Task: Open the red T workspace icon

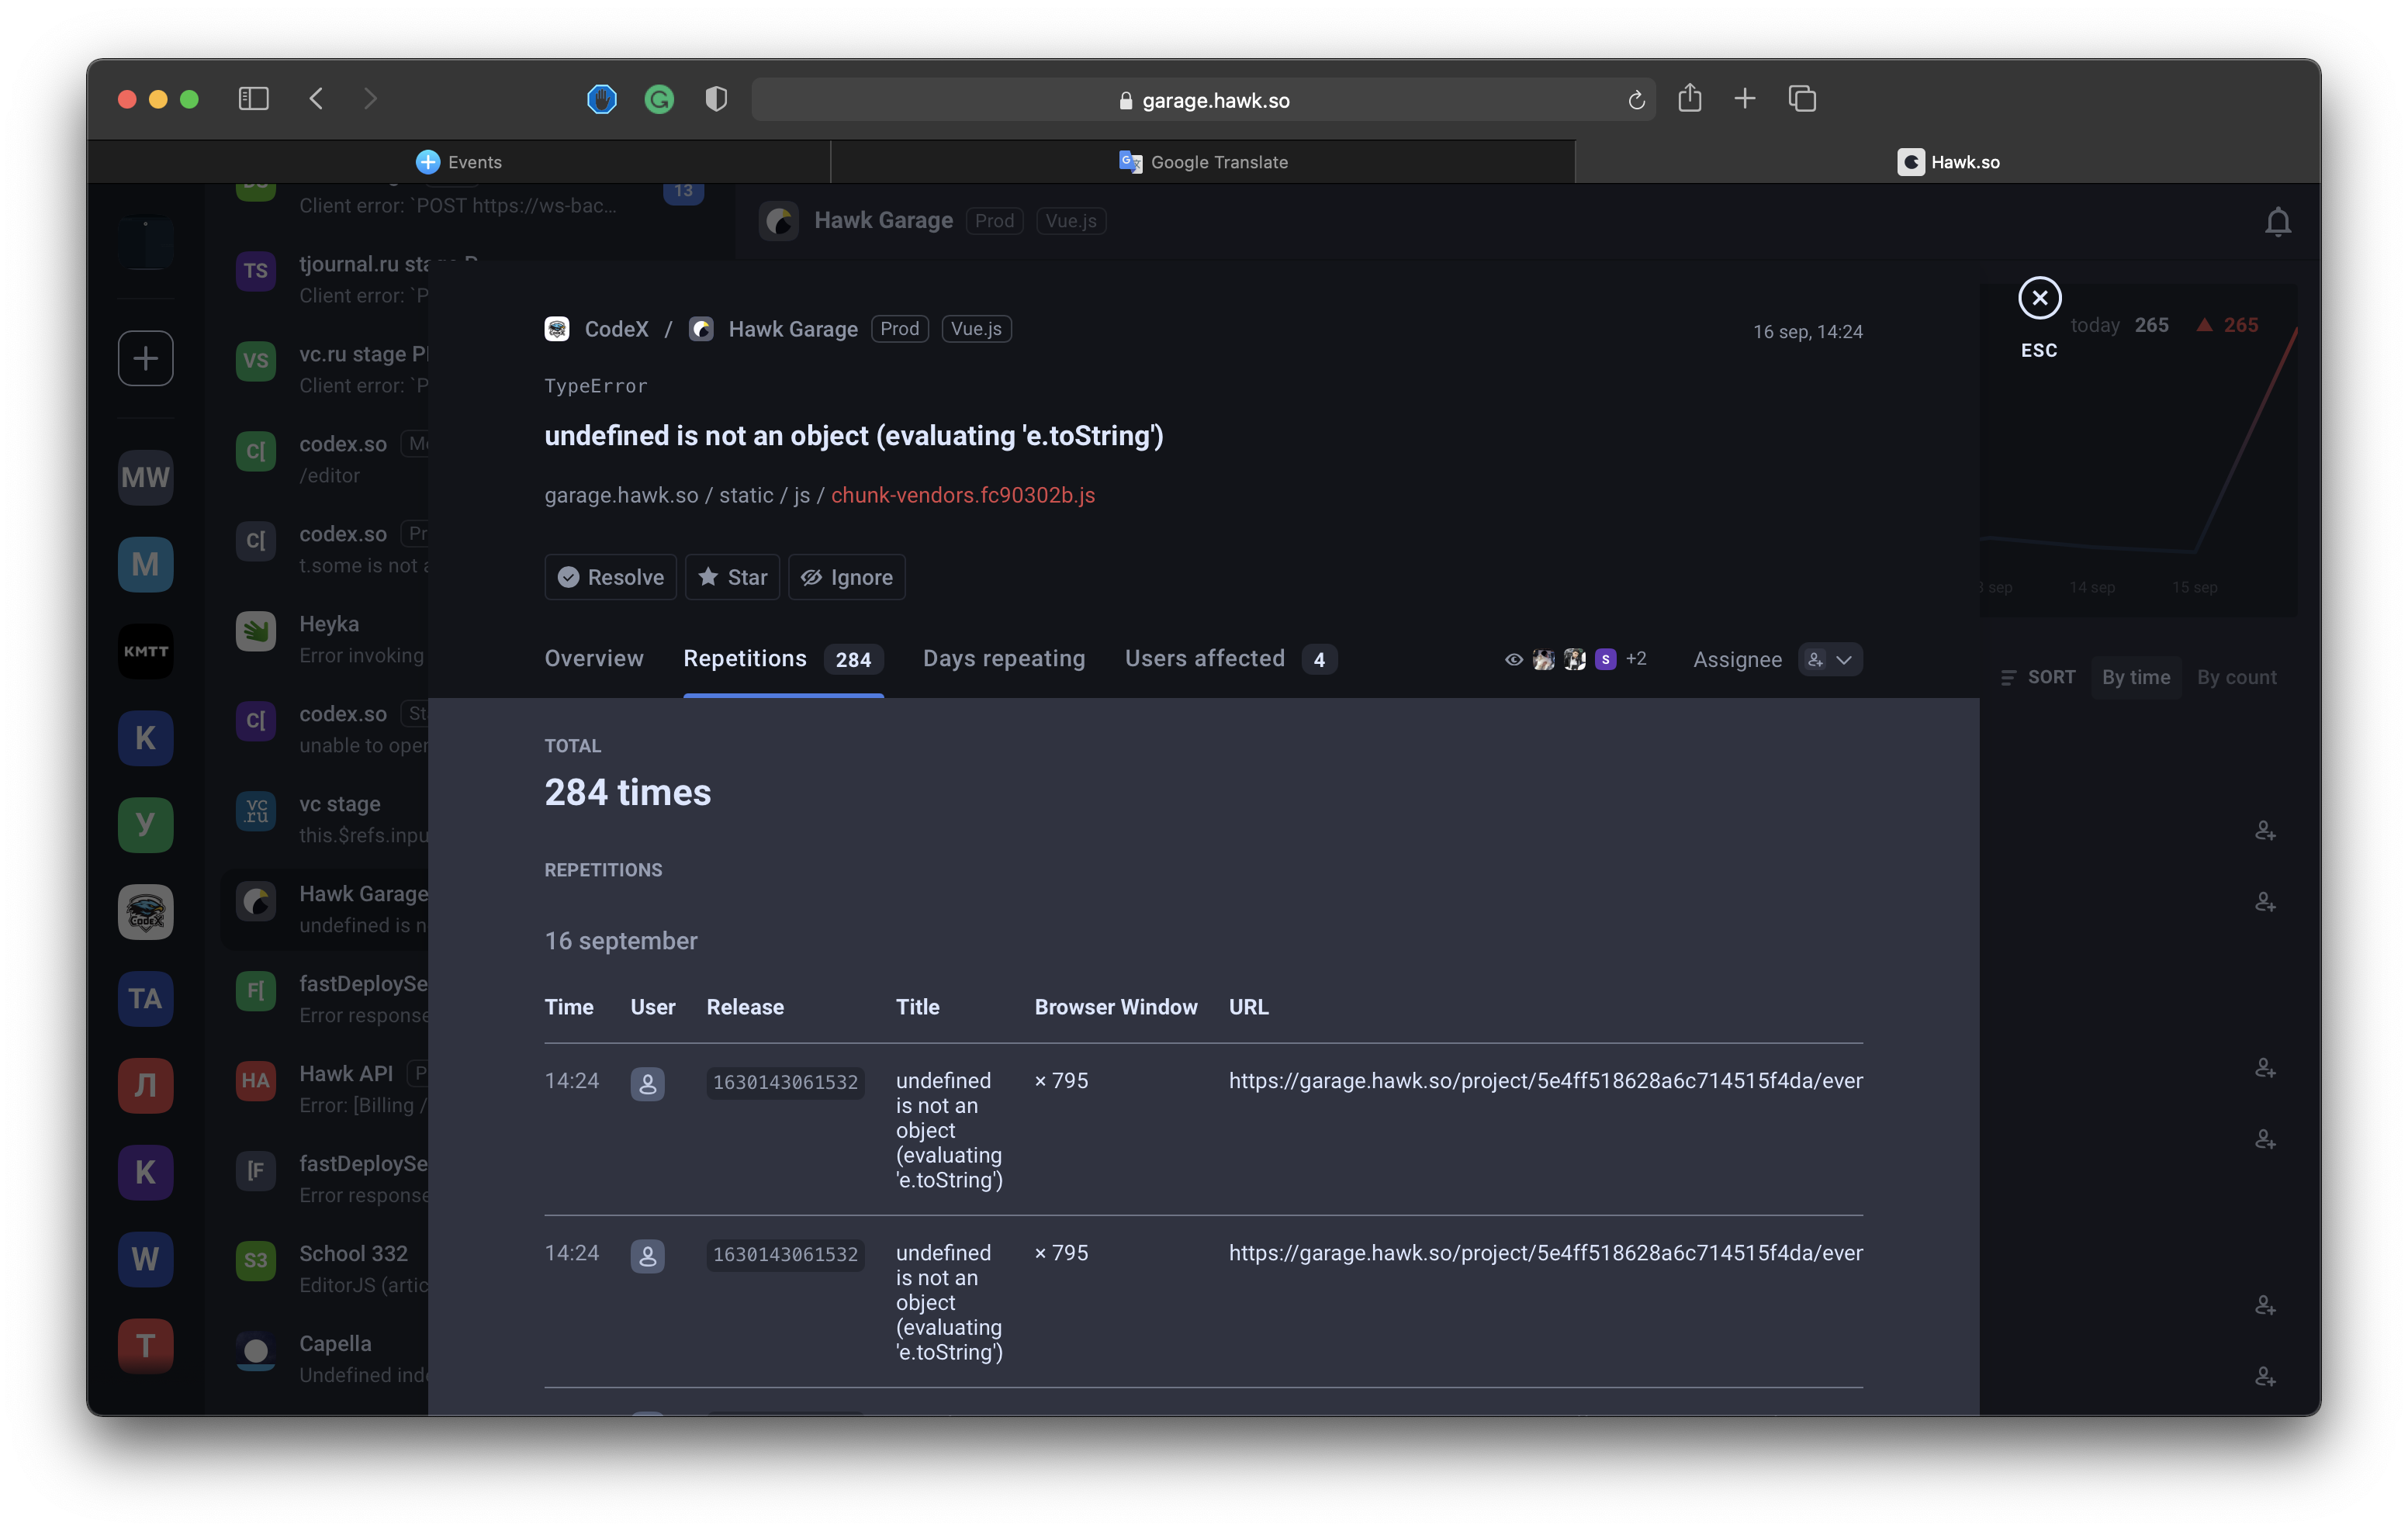Action: (x=146, y=1346)
